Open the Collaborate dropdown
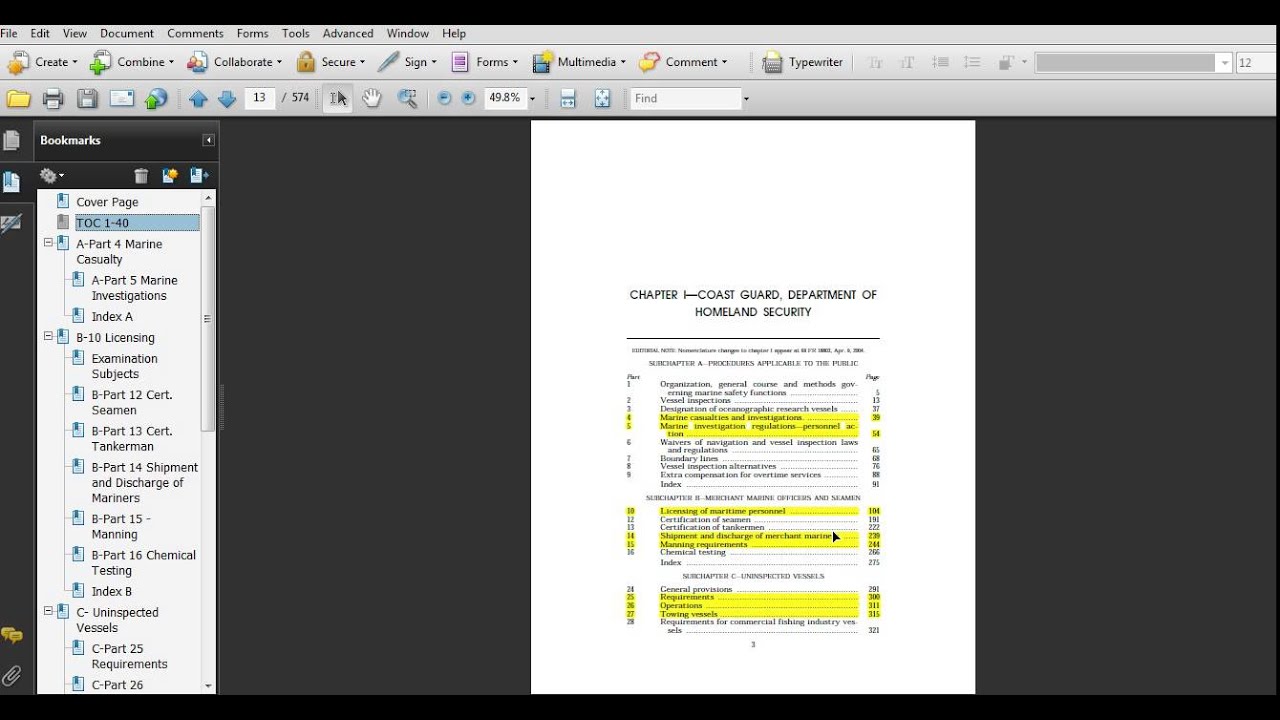This screenshot has height=720, width=1280. [234, 62]
